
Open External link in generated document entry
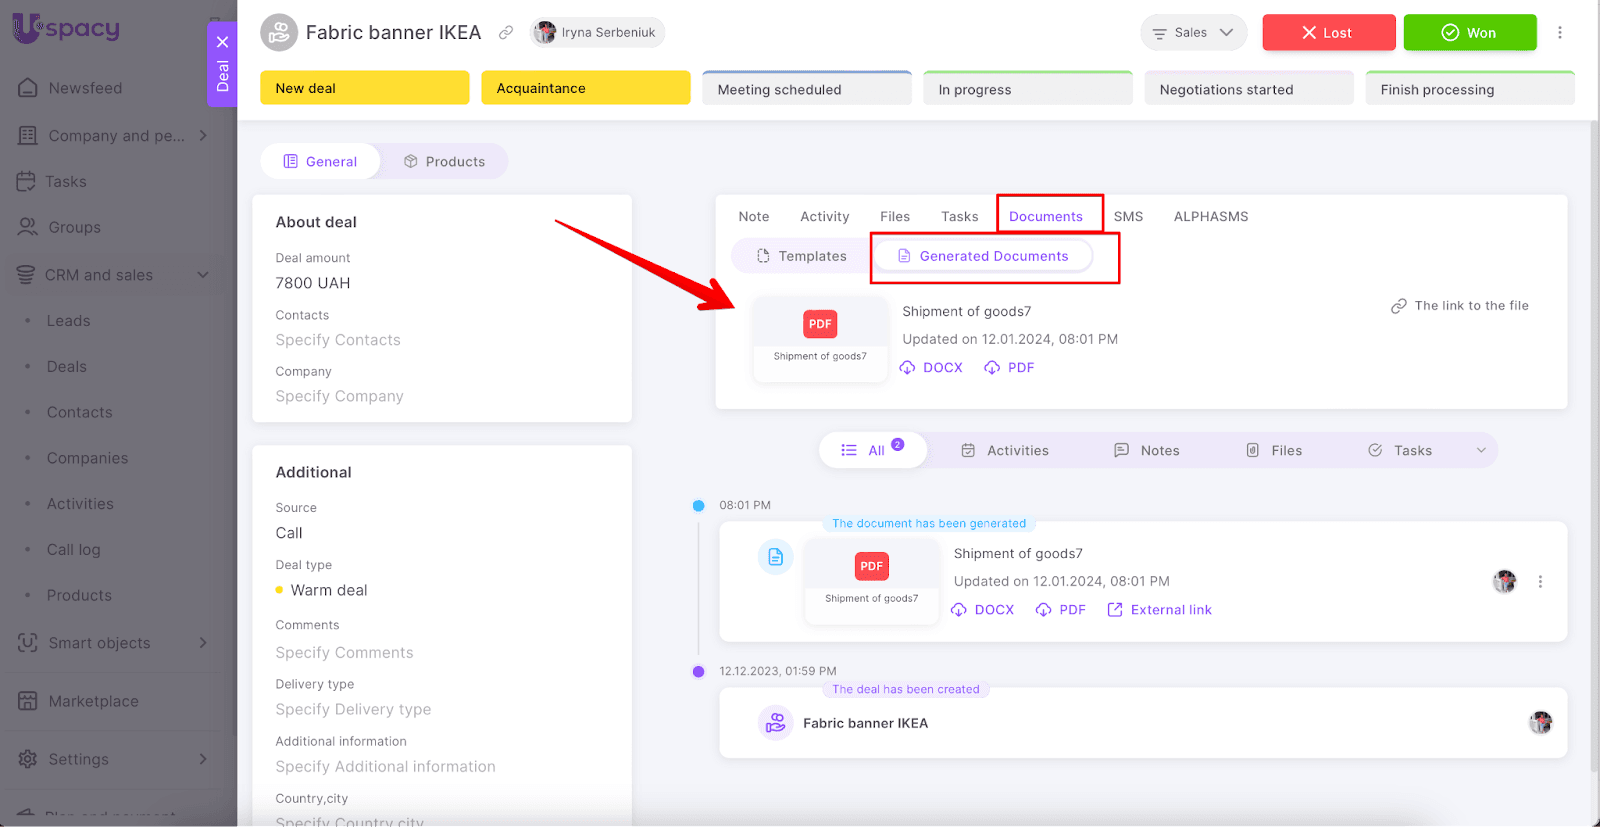pos(1159,610)
